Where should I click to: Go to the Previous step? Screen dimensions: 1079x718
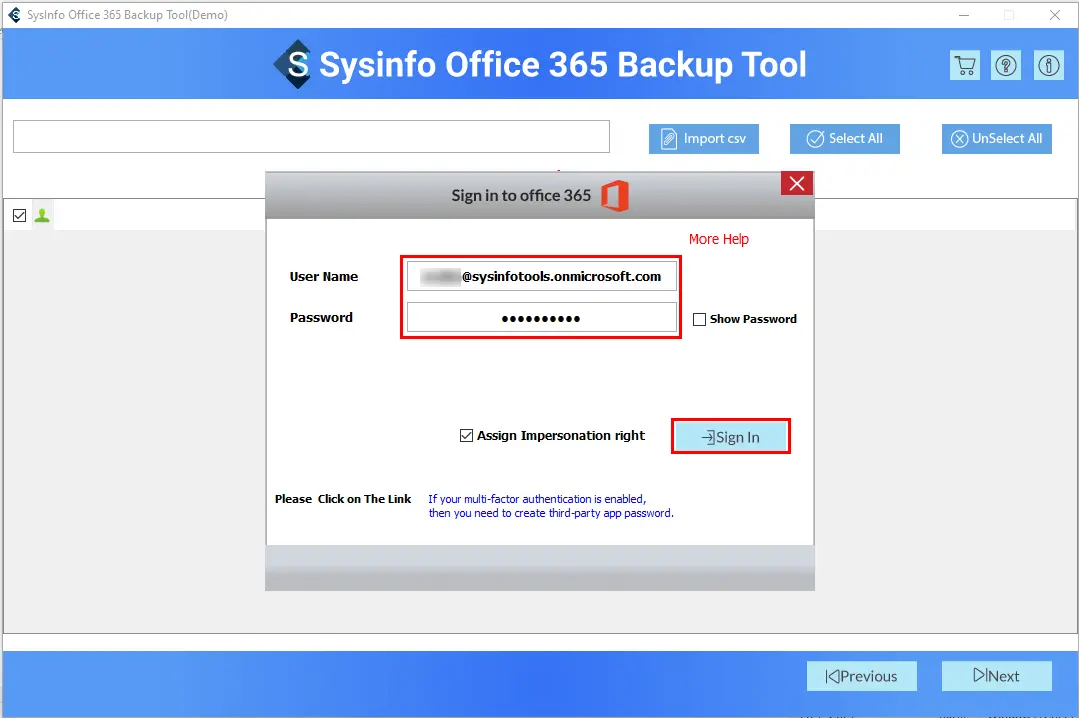click(862, 676)
